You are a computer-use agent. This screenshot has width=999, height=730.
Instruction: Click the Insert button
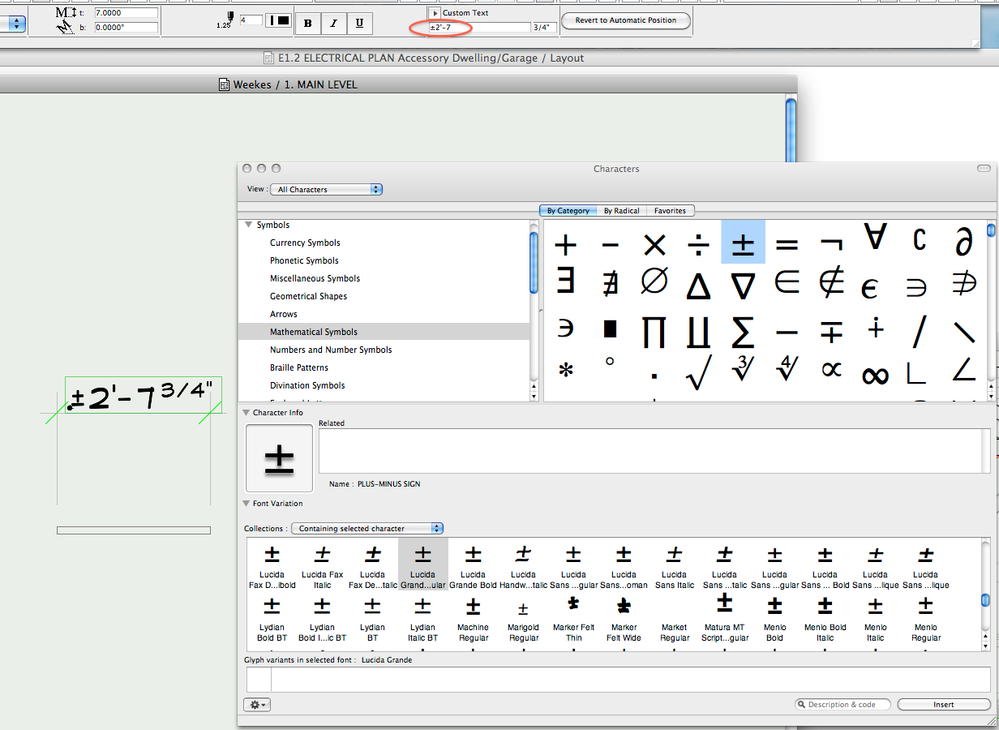(x=943, y=705)
